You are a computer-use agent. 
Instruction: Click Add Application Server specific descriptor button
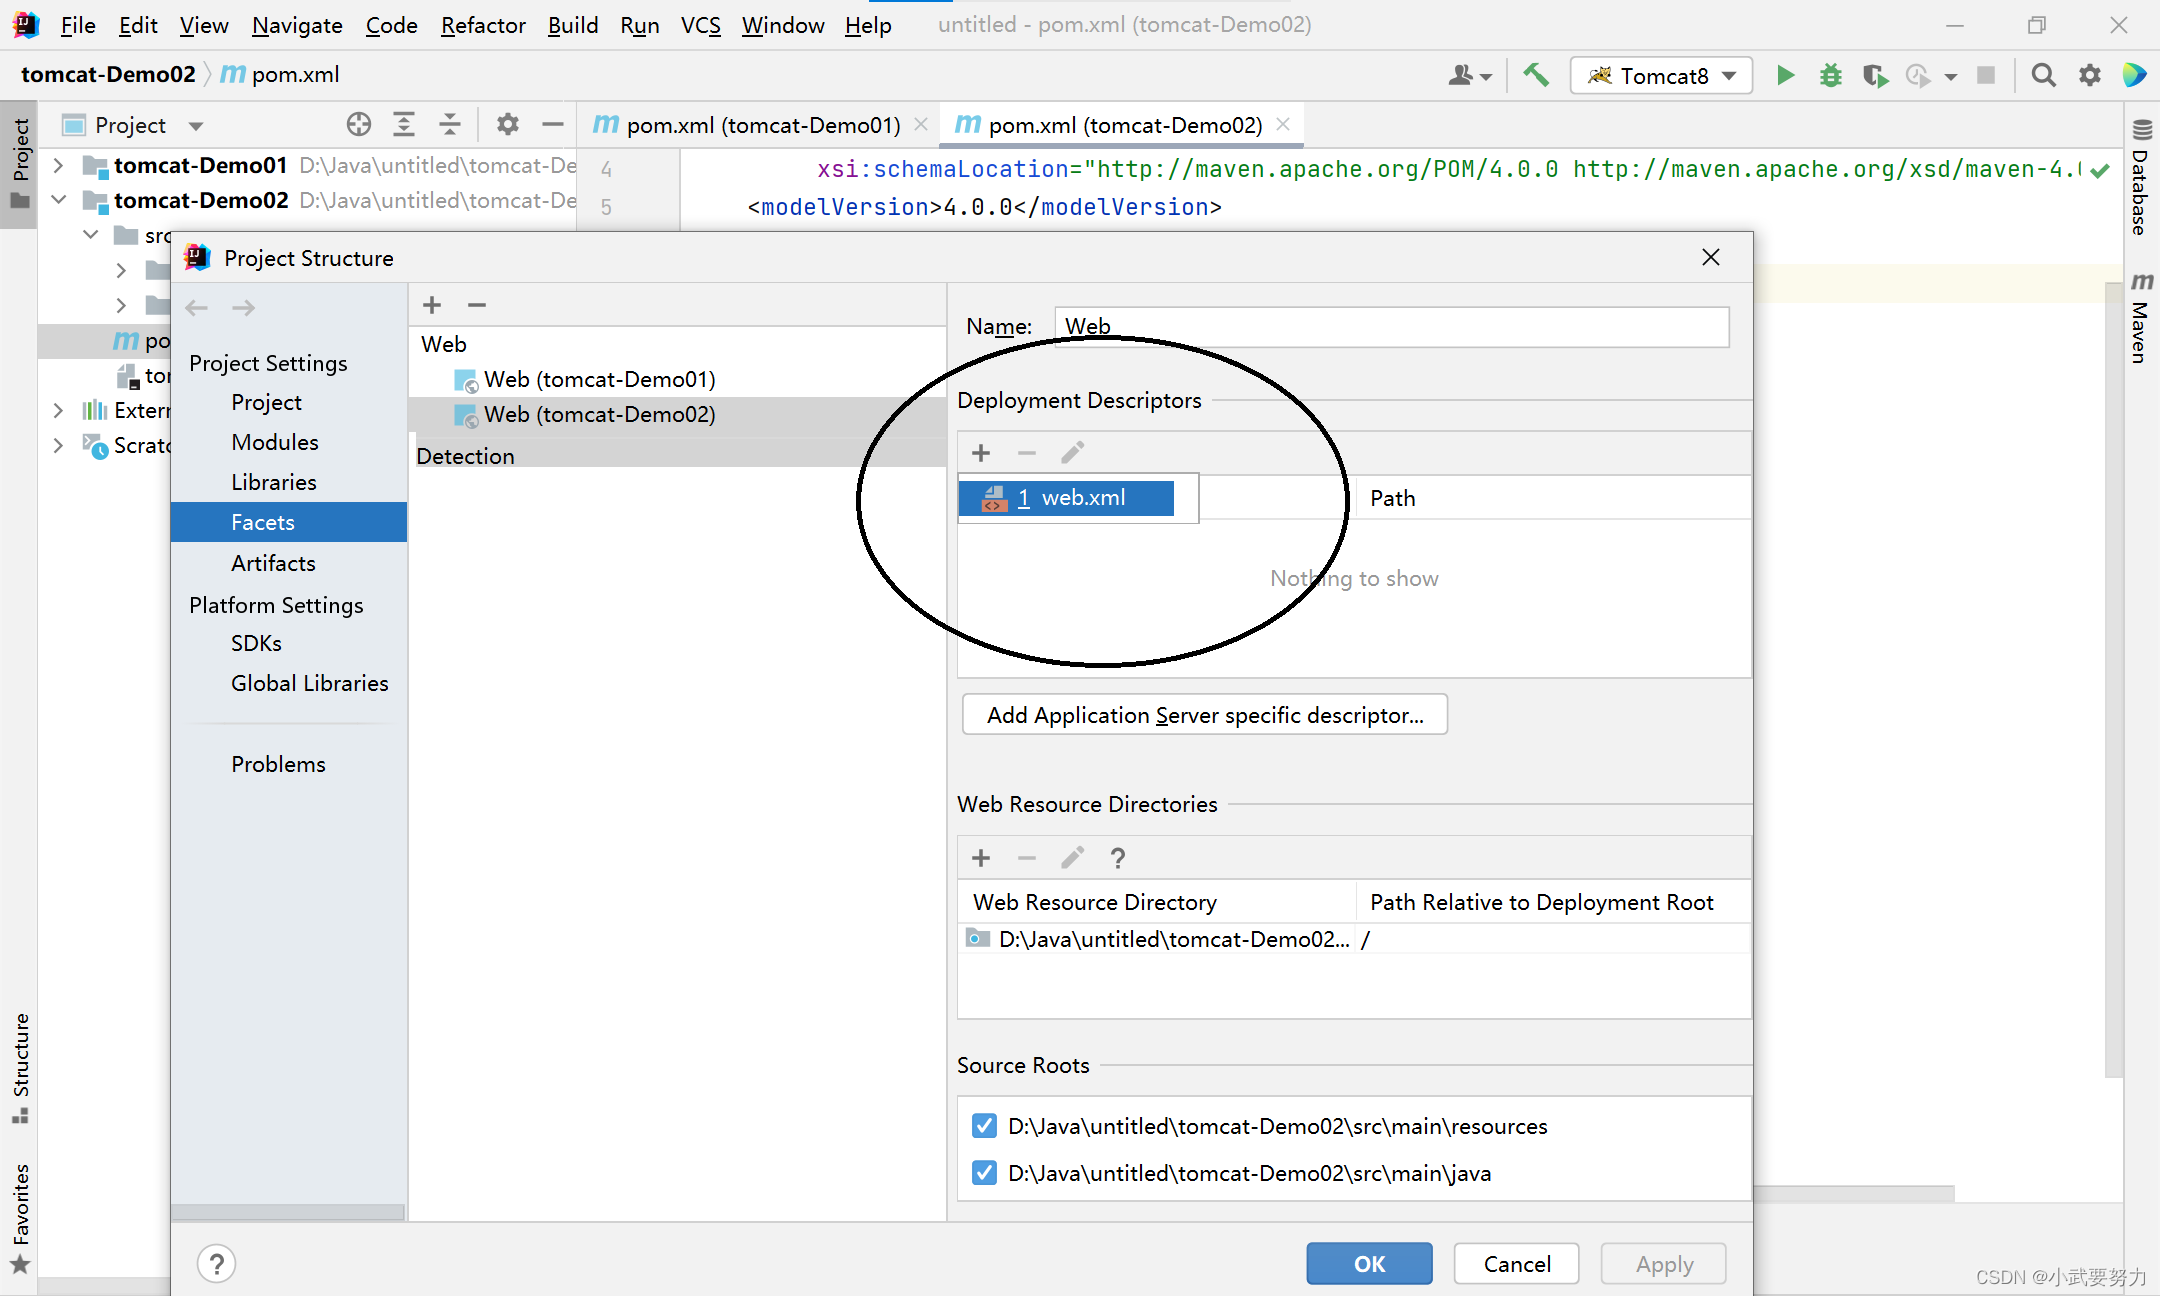1204,715
